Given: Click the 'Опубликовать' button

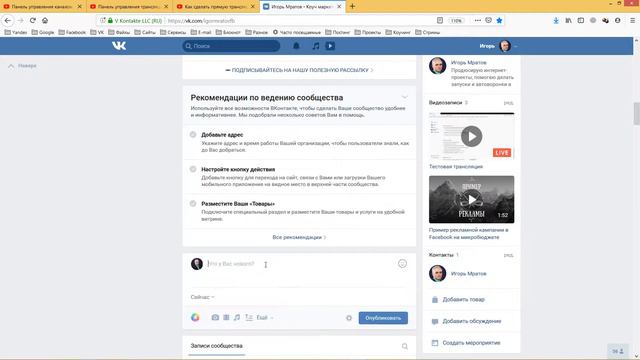Looking at the screenshot, I should pos(383,318).
